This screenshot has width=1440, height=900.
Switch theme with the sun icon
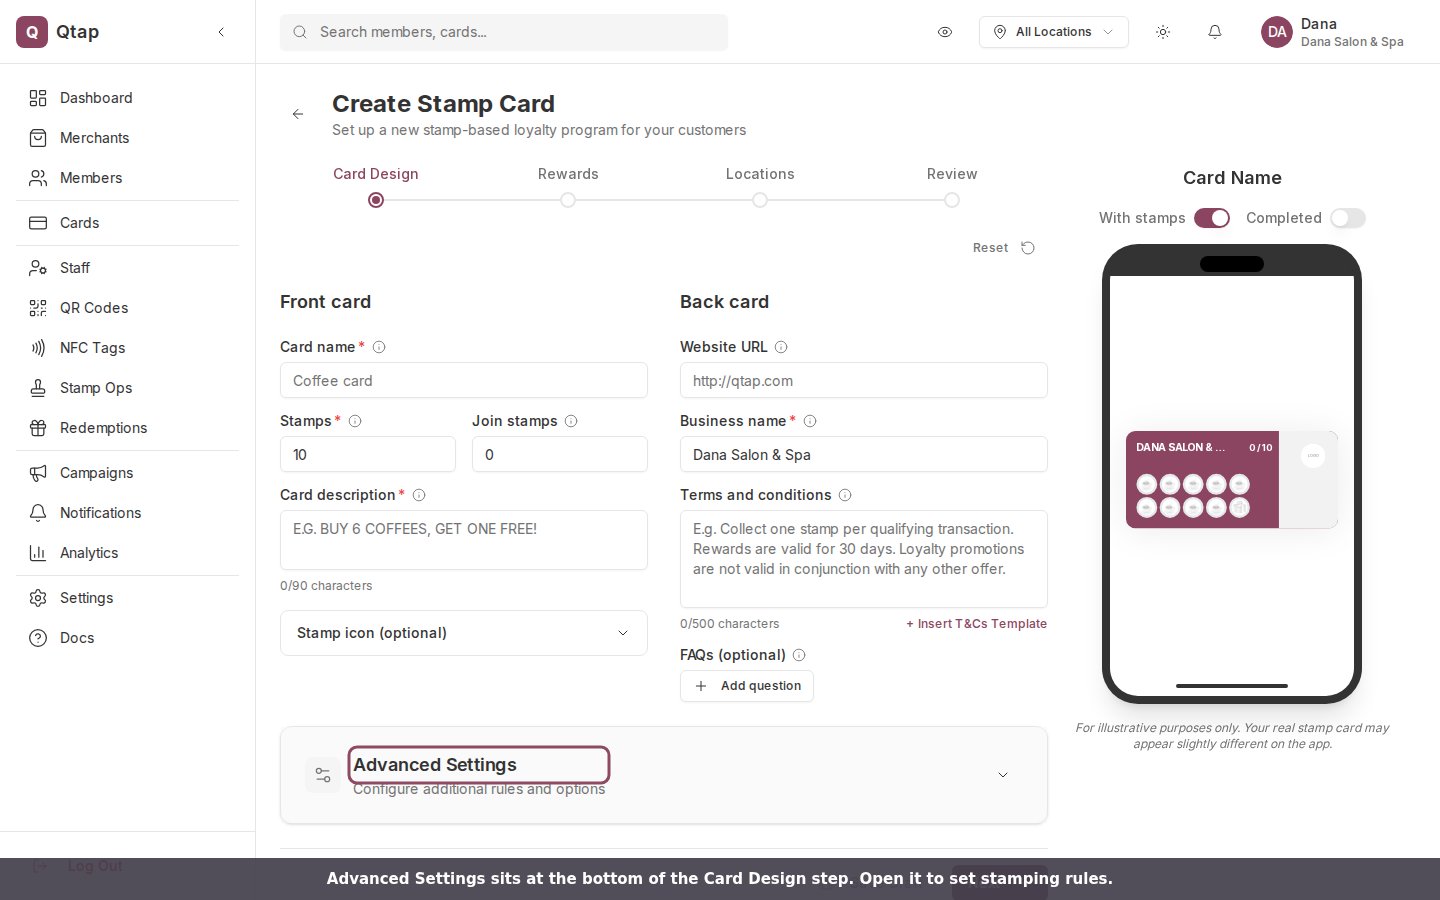tap(1163, 32)
